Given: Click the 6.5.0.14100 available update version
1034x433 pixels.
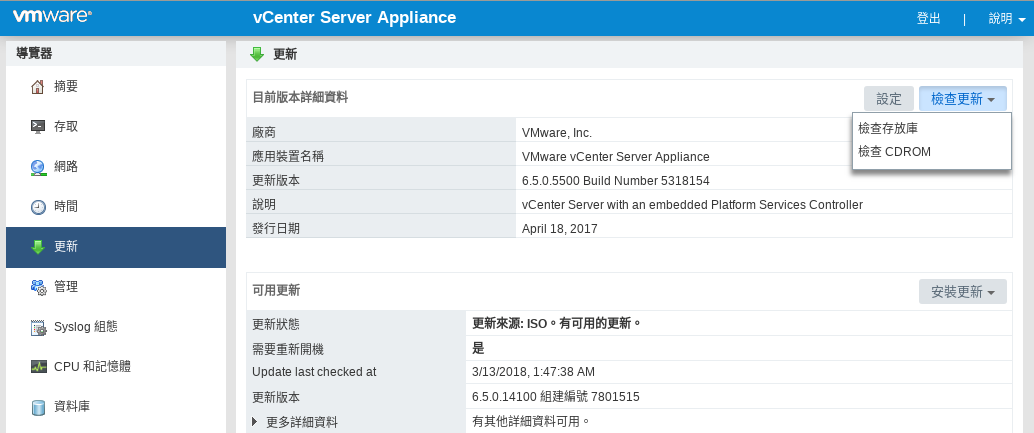Looking at the screenshot, I should tap(556, 397).
